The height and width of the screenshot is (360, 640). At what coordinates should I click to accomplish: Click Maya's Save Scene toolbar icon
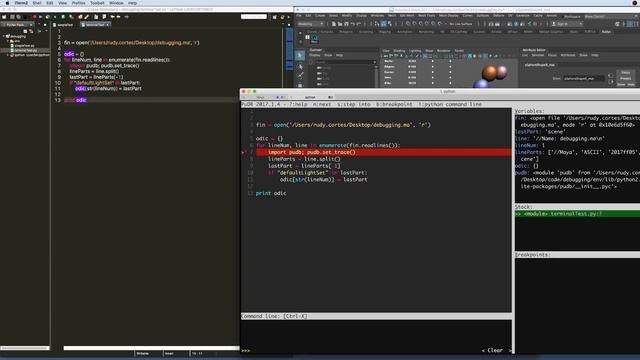(346, 24)
